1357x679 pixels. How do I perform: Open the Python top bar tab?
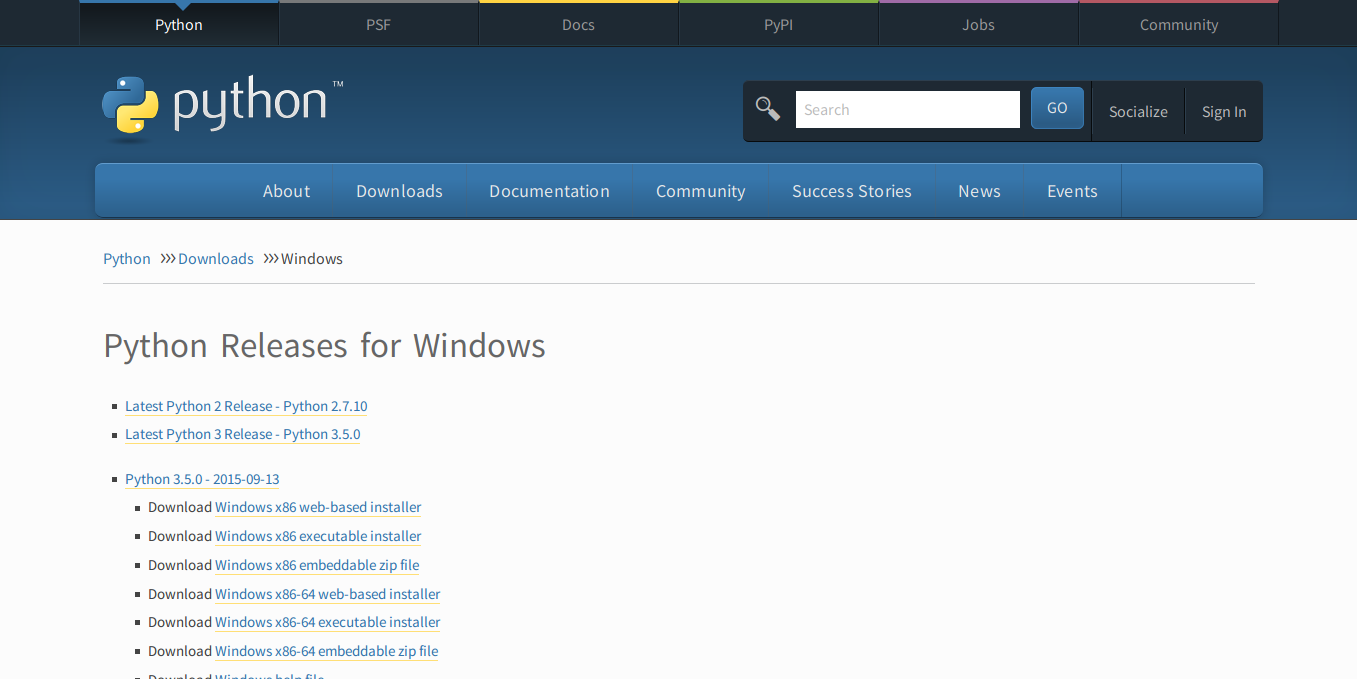(179, 25)
